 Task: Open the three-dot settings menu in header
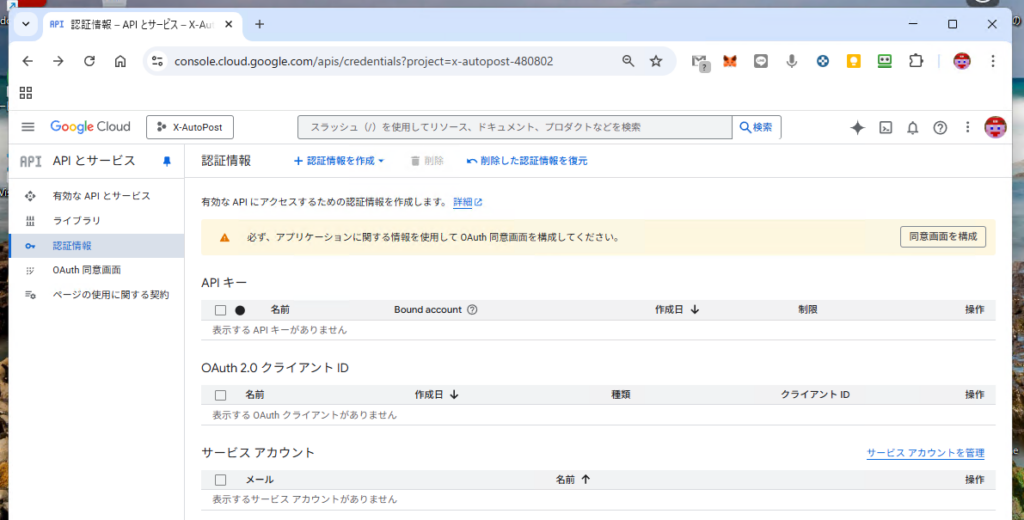tap(967, 127)
